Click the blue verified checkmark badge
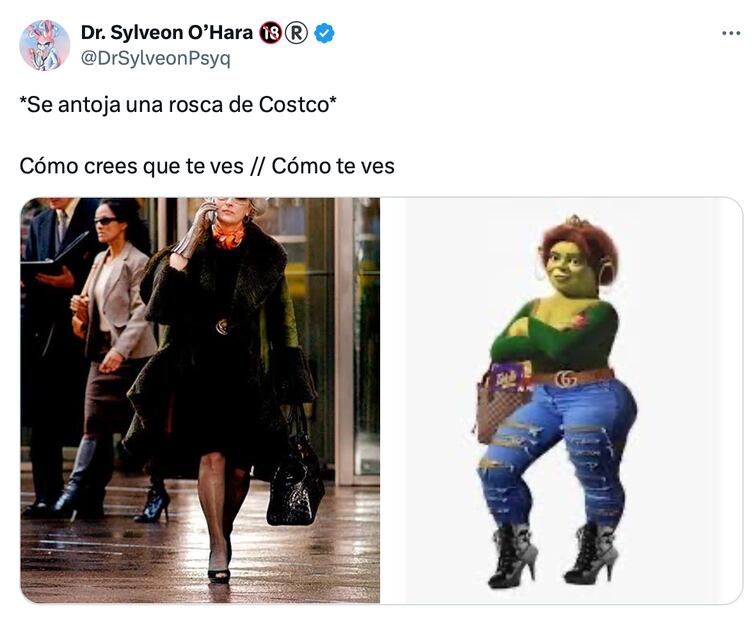Viewport: 752px width, 620px height. click(325, 34)
